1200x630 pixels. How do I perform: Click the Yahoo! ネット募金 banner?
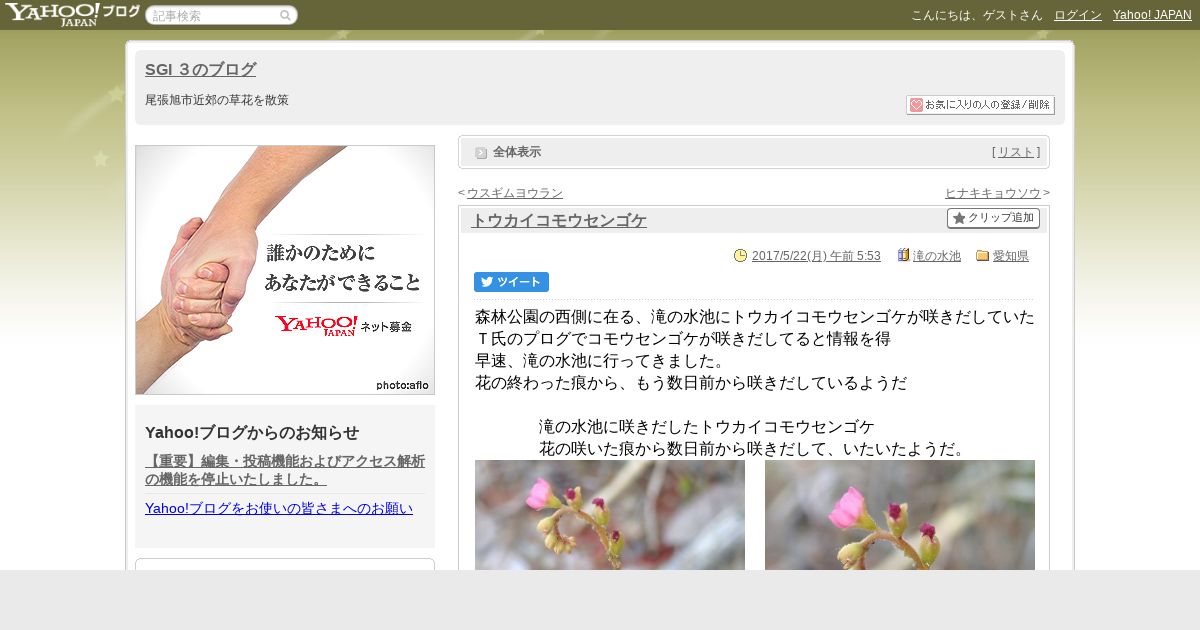285,270
